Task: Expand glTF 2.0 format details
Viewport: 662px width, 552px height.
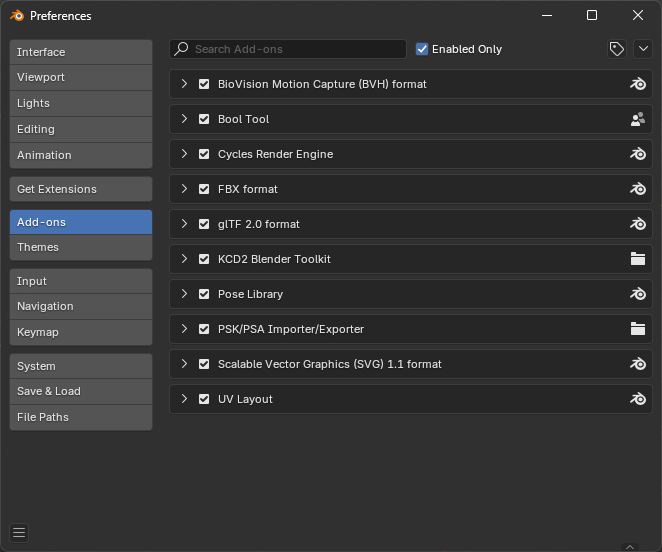Action: [184, 224]
